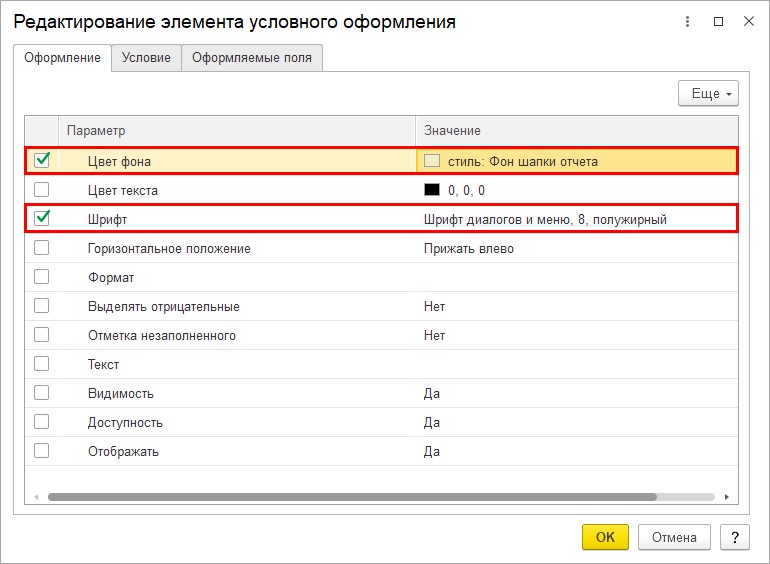Open the Еще dropdown menu
Screen dimensions: 770x564
click(x=707, y=94)
